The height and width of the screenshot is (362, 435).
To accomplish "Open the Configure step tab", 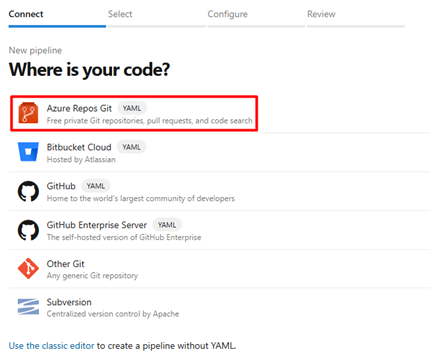I will point(256,17).
